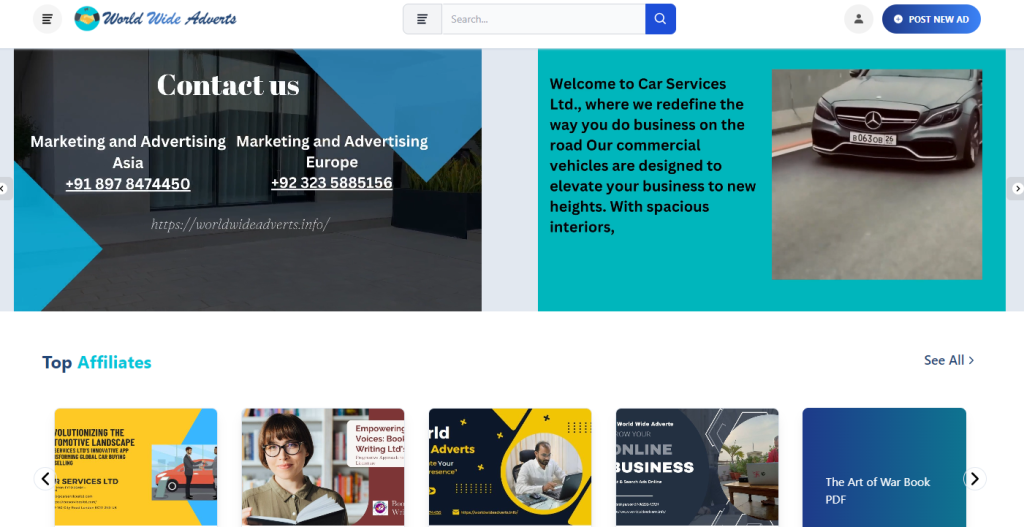Click the World Wide Adverts logo
Viewport: 1024px width, 527px height.
[155, 18]
